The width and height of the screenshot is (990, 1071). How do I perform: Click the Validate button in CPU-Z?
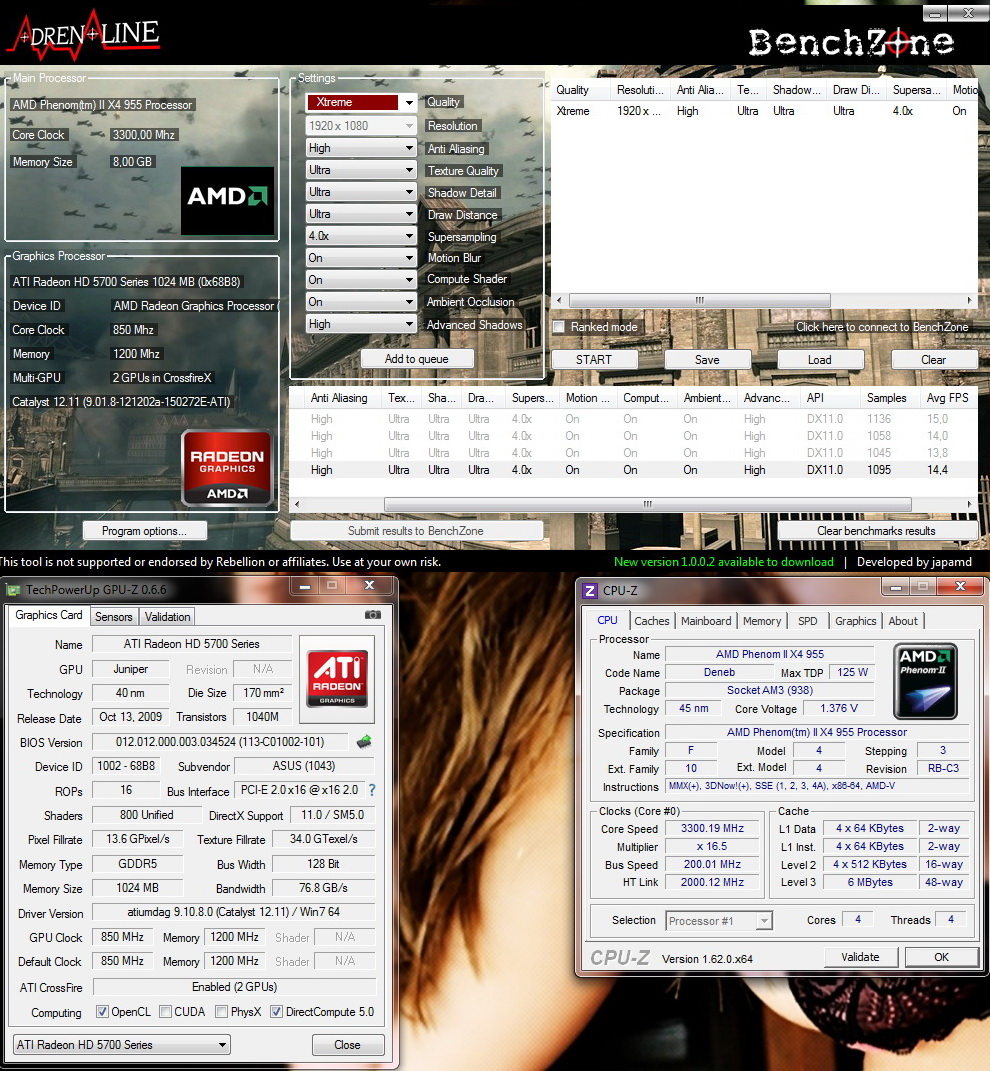(861, 957)
